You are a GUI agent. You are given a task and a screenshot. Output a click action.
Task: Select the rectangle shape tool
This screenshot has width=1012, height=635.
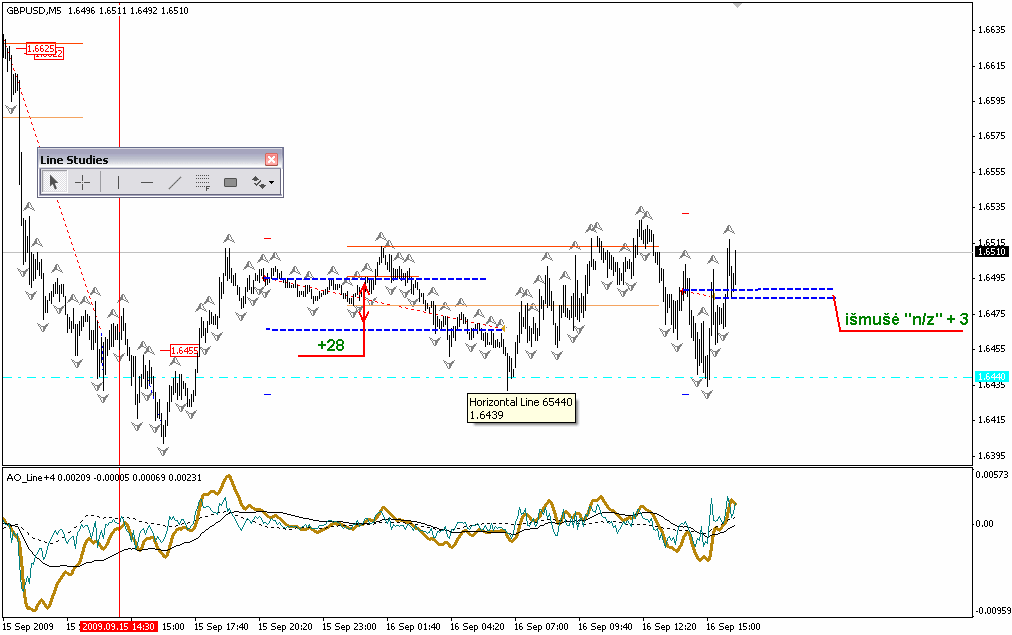click(230, 182)
